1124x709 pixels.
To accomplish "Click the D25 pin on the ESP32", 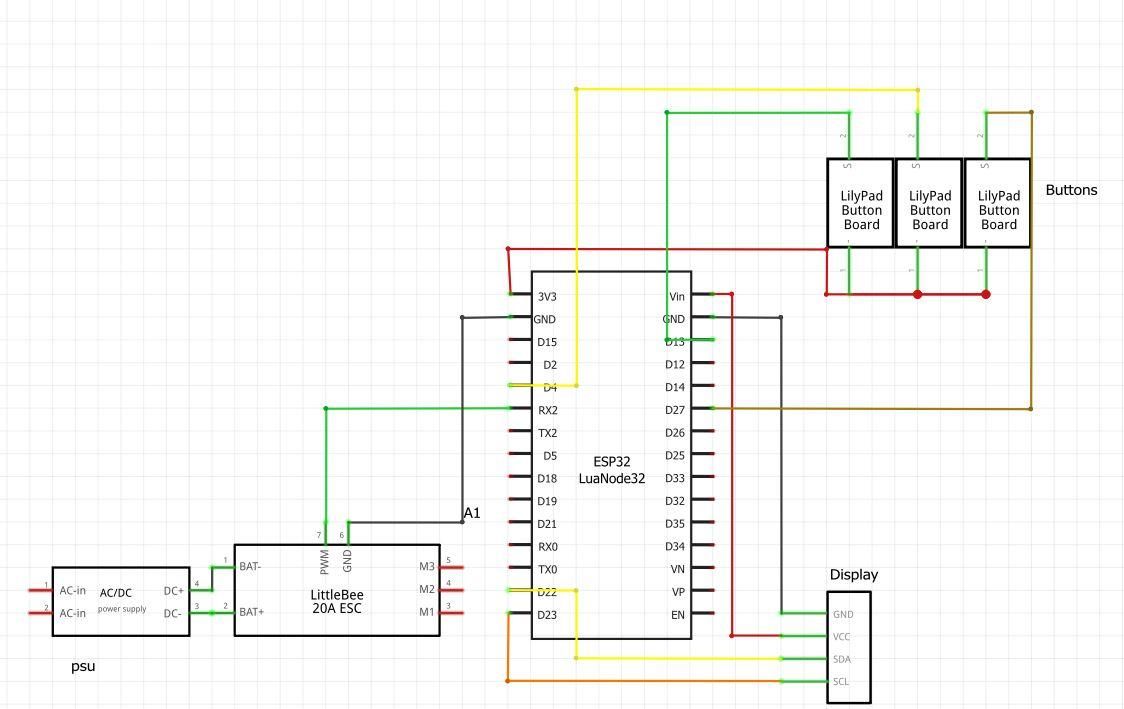I will coord(702,454).
